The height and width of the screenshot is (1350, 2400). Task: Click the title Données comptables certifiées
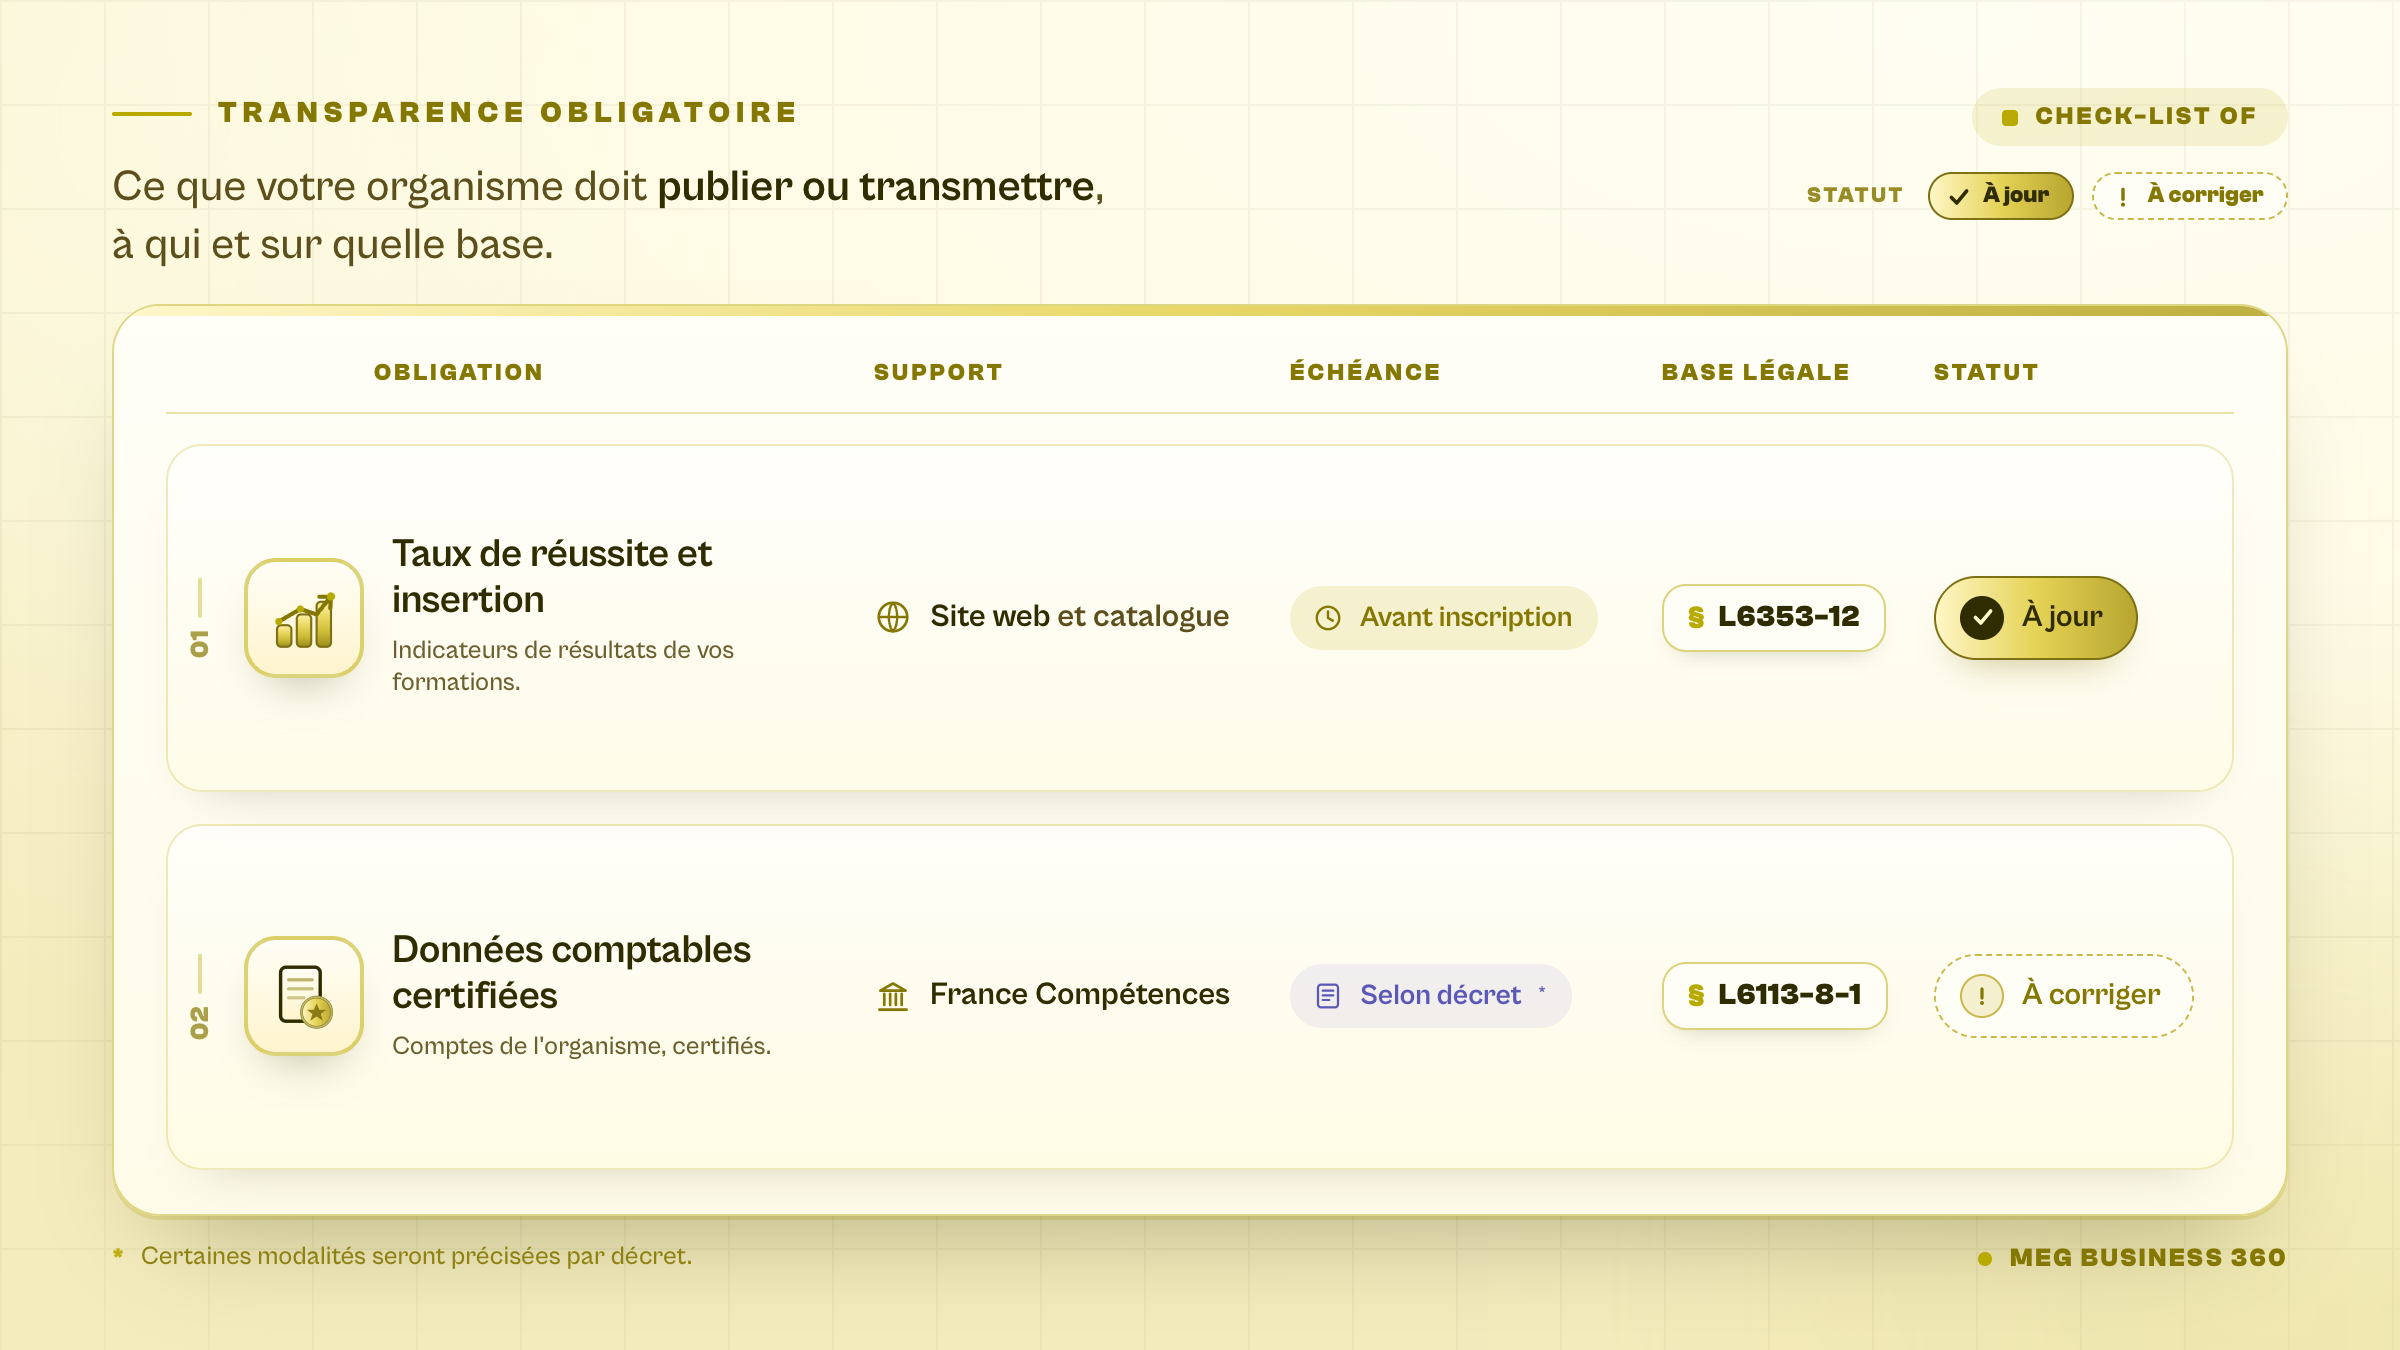point(571,972)
